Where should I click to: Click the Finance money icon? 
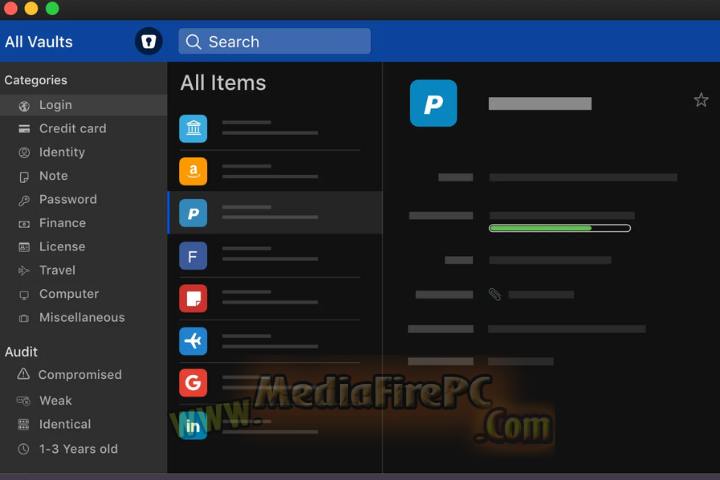click(x=24, y=224)
